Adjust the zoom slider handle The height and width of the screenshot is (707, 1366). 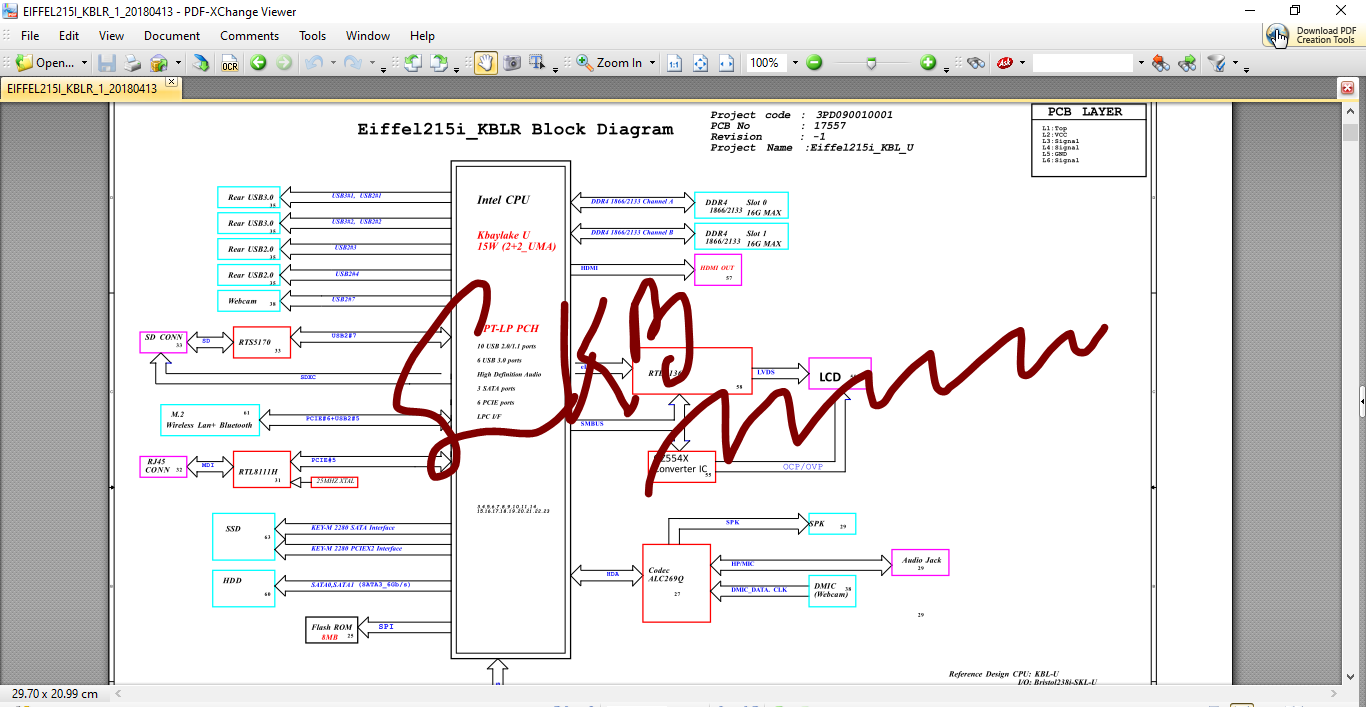coord(871,63)
